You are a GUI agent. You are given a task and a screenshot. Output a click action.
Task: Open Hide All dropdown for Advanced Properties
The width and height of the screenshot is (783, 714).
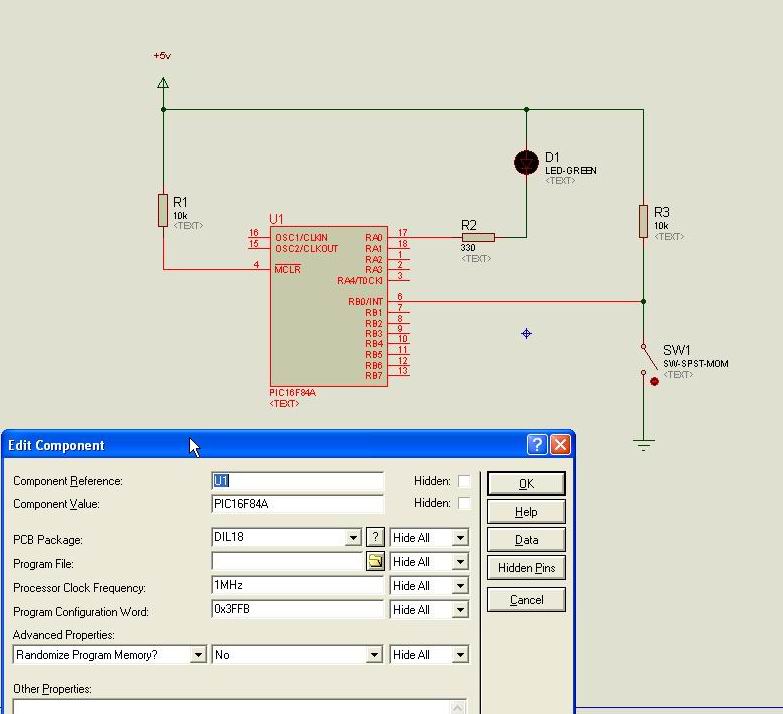click(x=460, y=655)
